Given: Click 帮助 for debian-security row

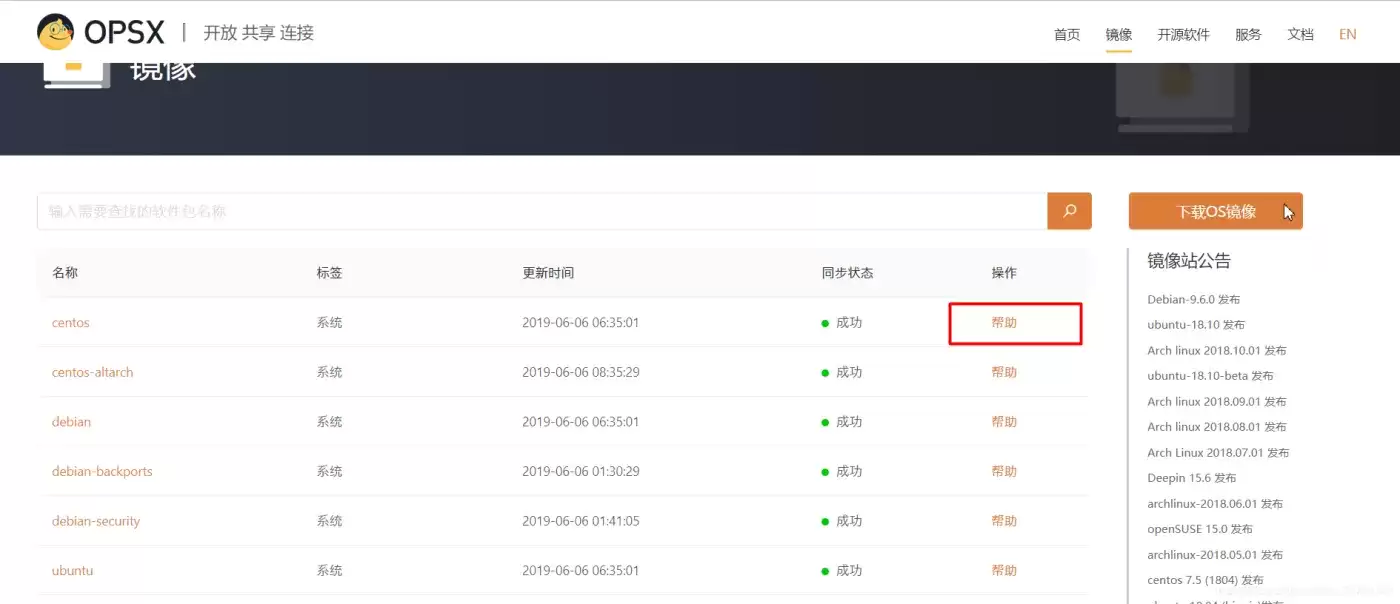Looking at the screenshot, I should [1004, 521].
